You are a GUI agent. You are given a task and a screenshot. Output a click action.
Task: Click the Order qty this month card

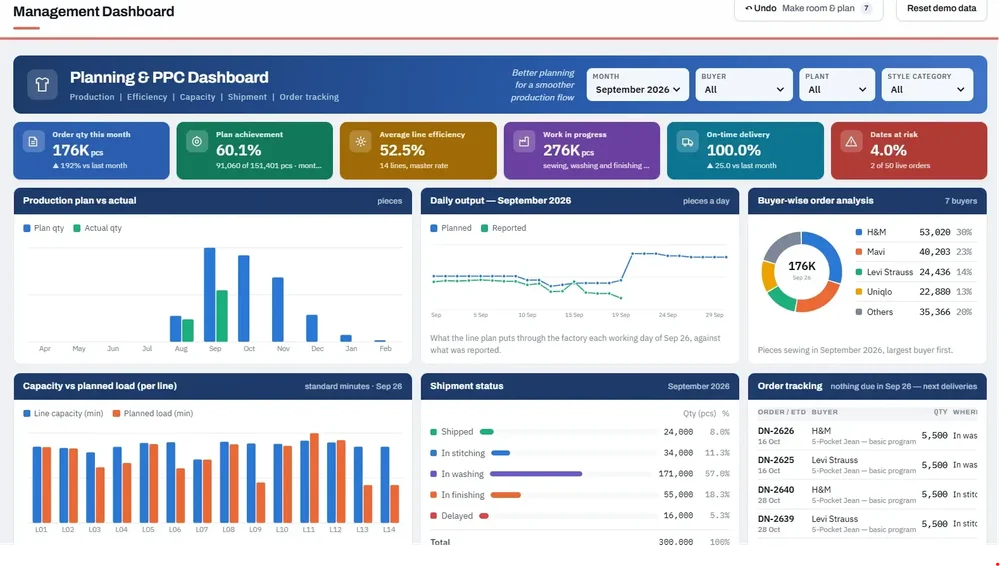[91, 151]
